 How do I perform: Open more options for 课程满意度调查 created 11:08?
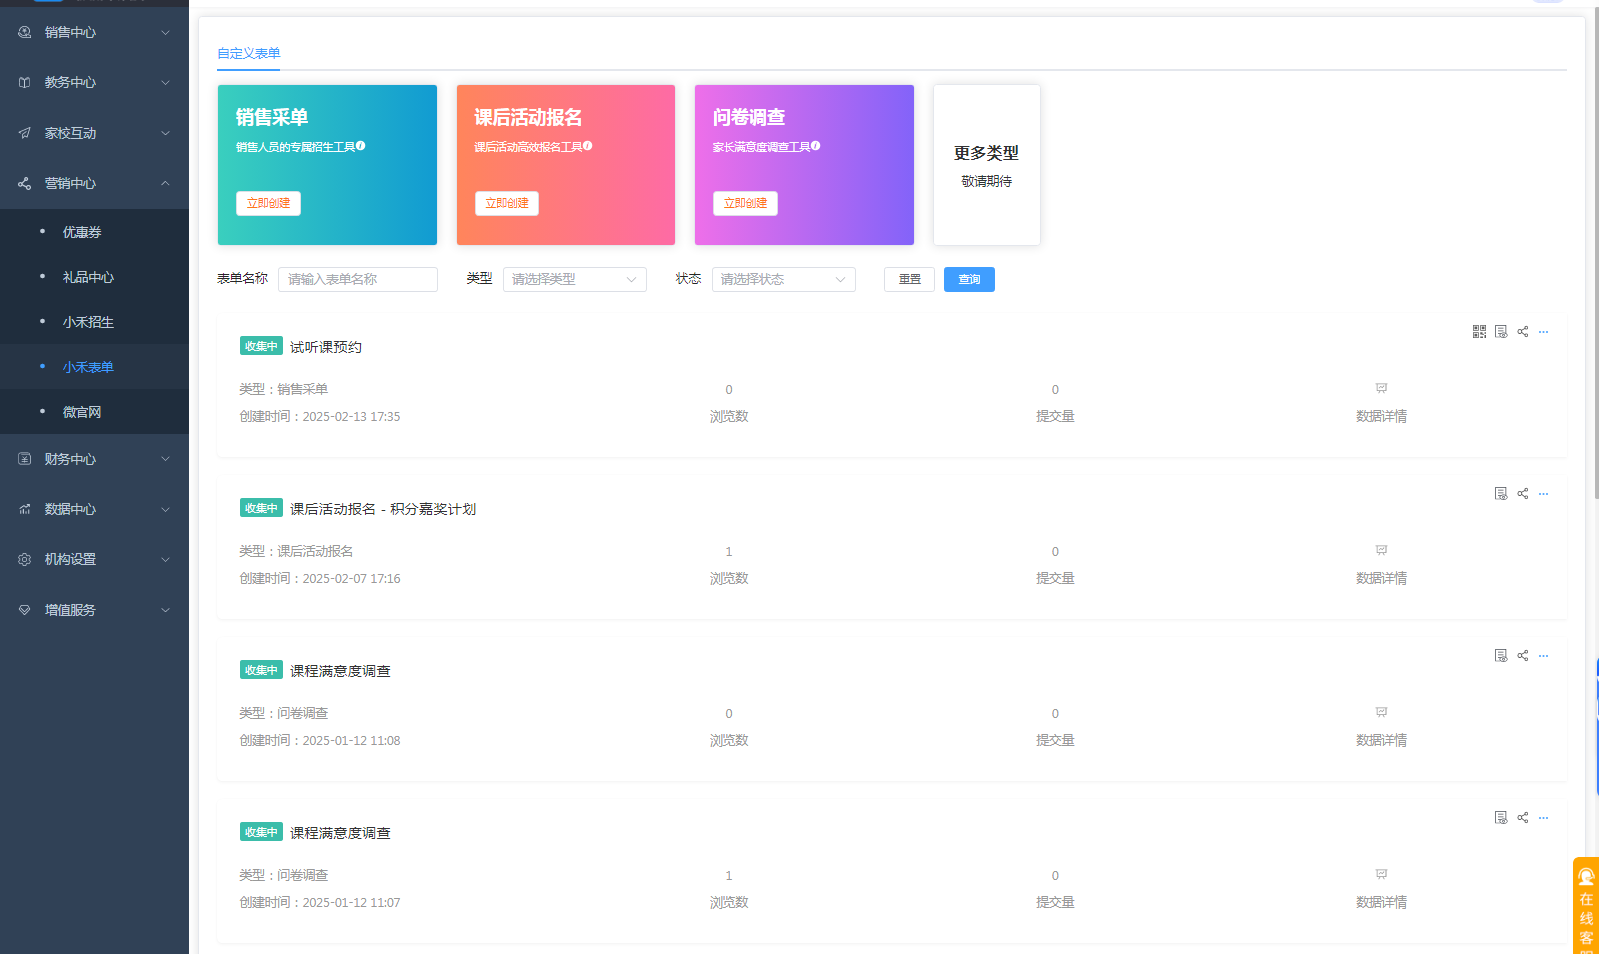1544,656
